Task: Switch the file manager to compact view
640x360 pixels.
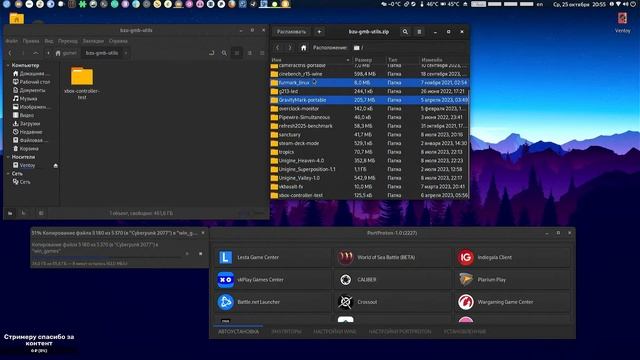Action: (262, 53)
